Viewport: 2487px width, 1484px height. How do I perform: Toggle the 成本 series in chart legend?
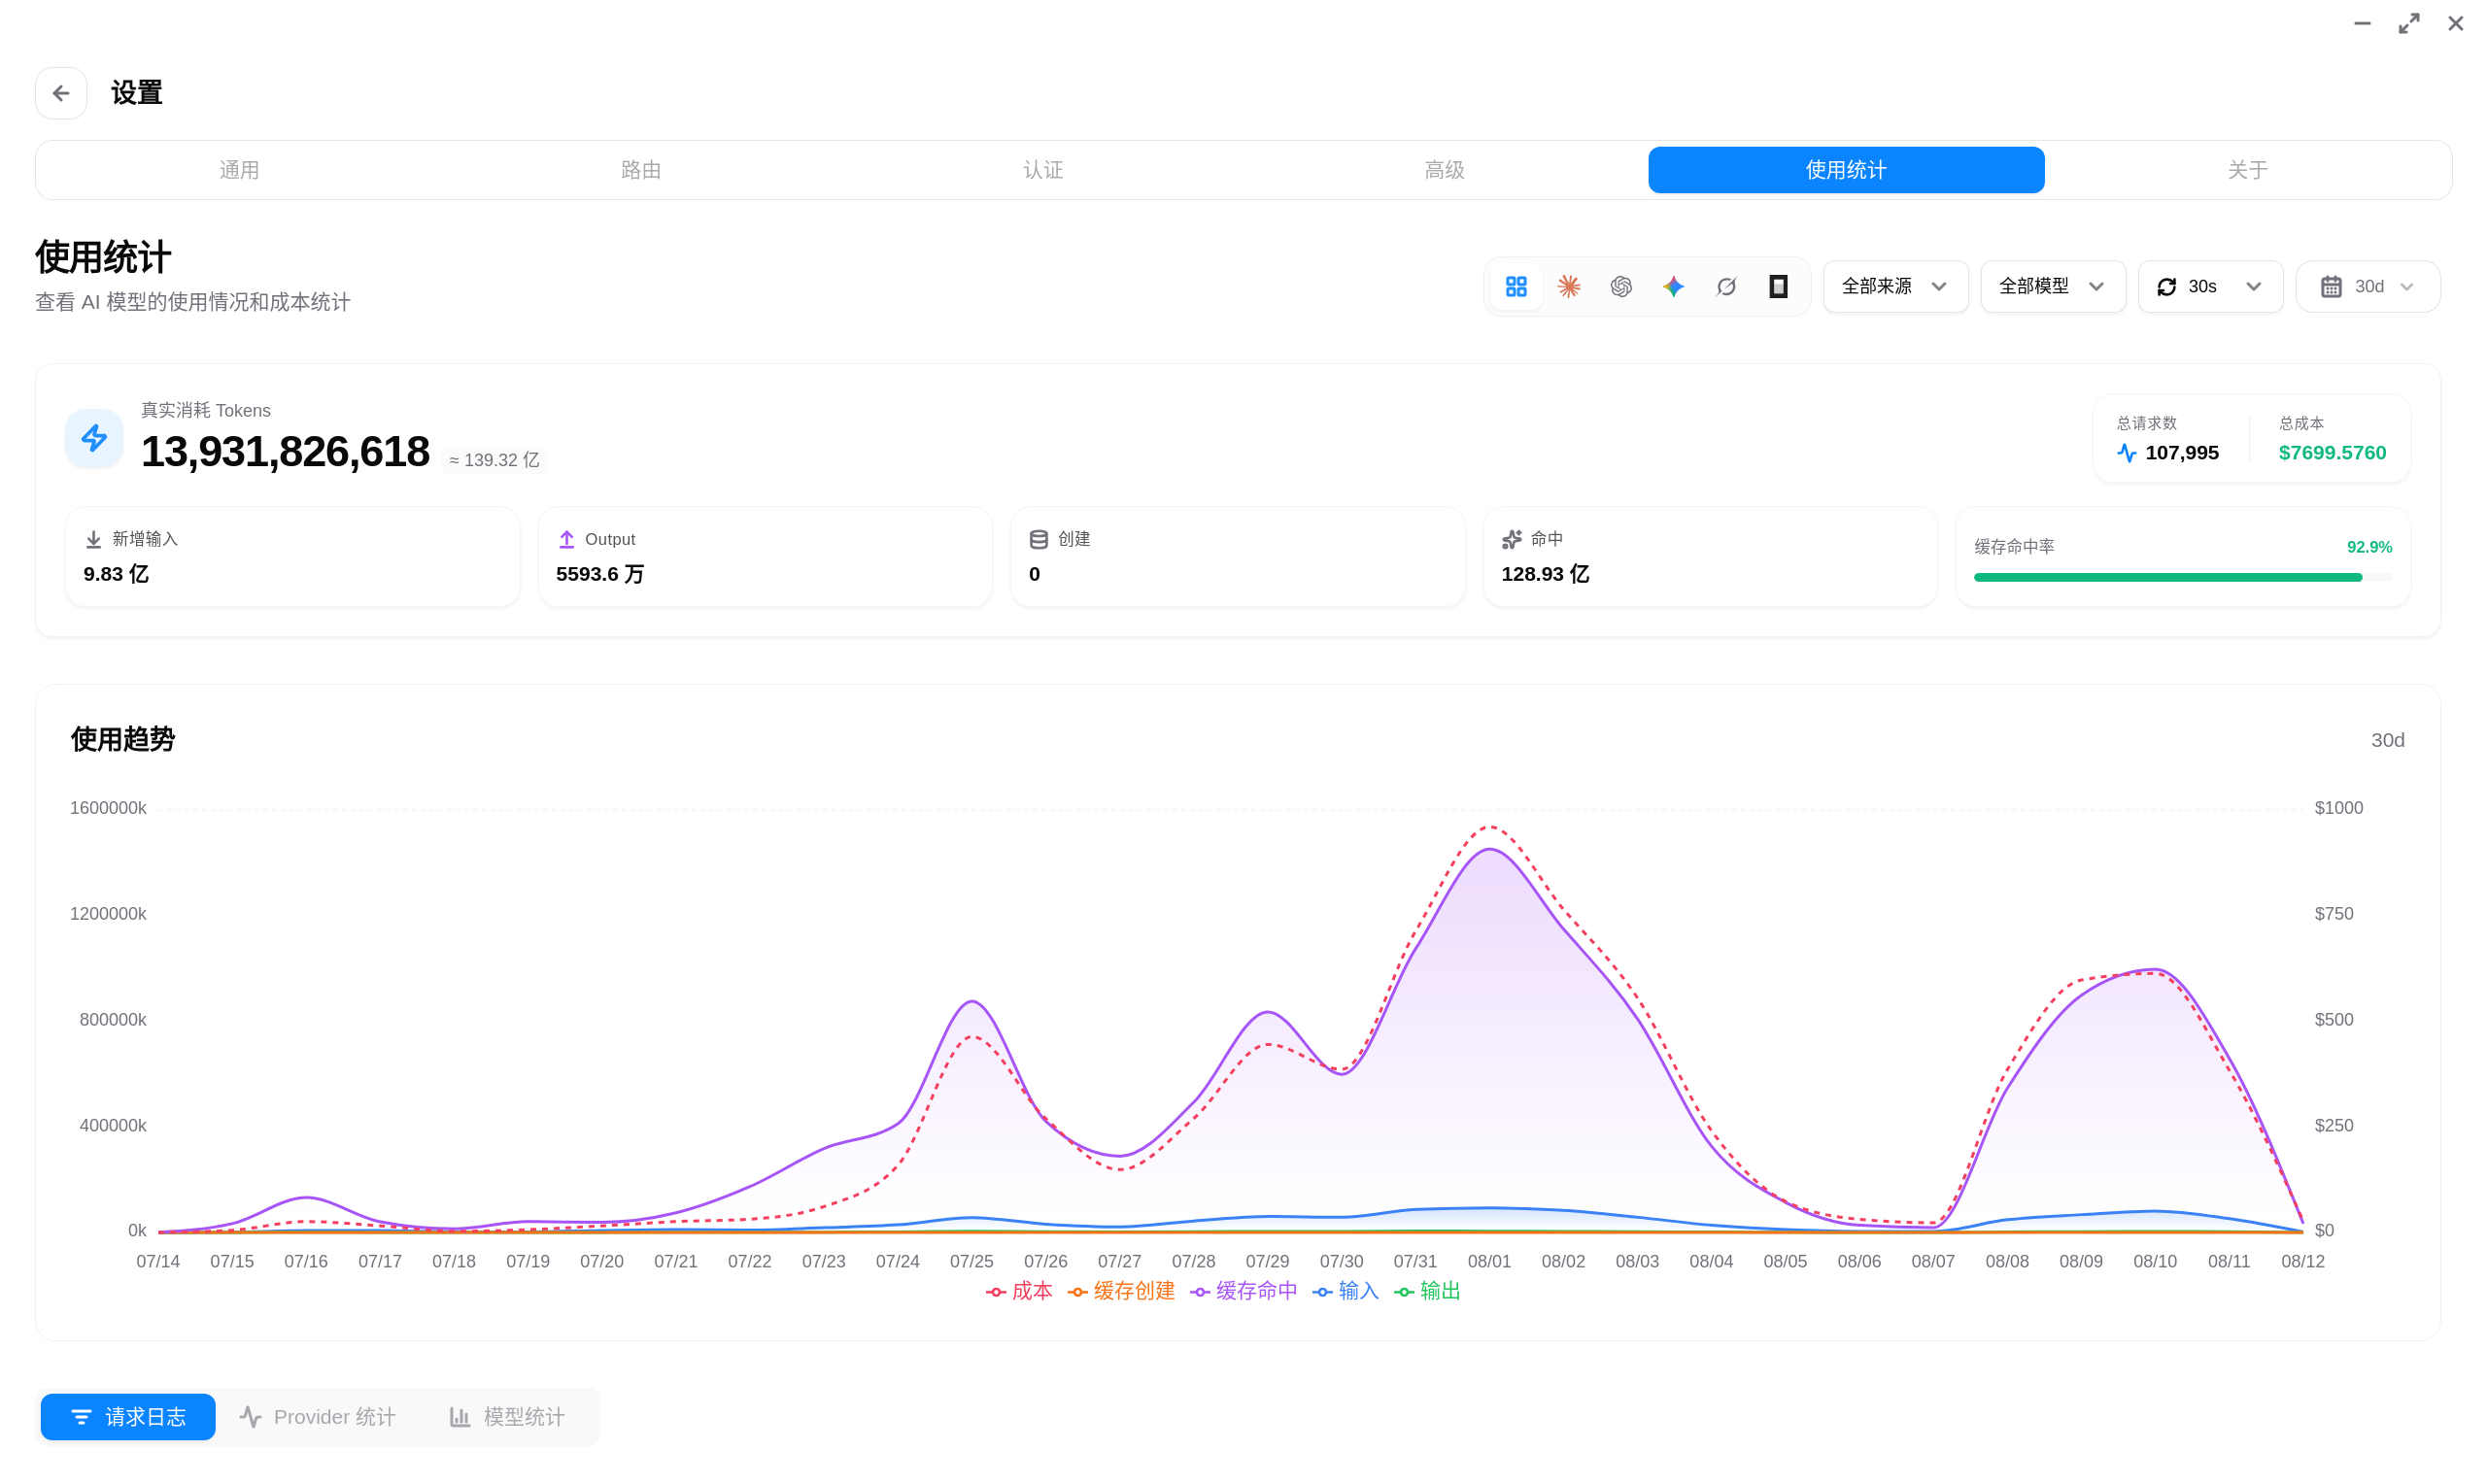click(x=1019, y=1291)
